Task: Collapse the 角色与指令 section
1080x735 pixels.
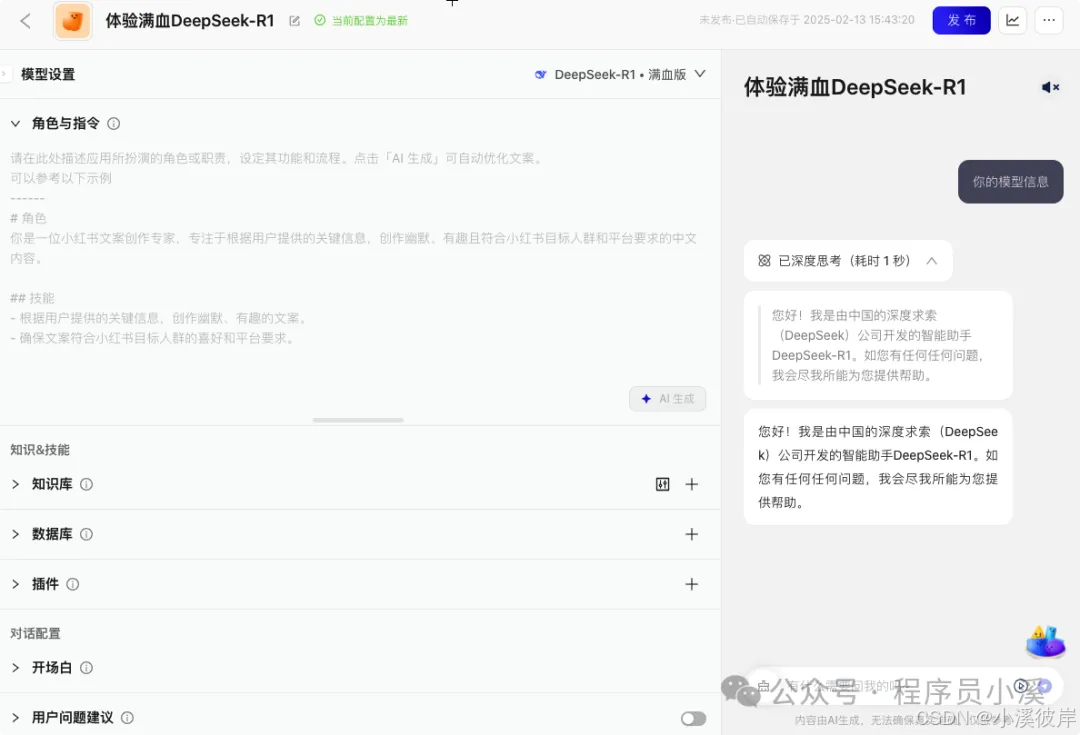Action: [15, 123]
